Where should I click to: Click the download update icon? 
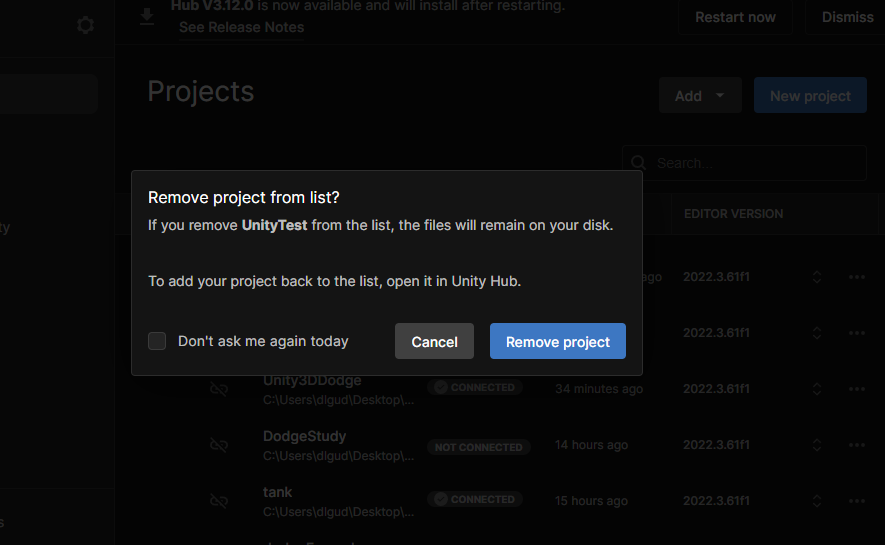pos(147,17)
